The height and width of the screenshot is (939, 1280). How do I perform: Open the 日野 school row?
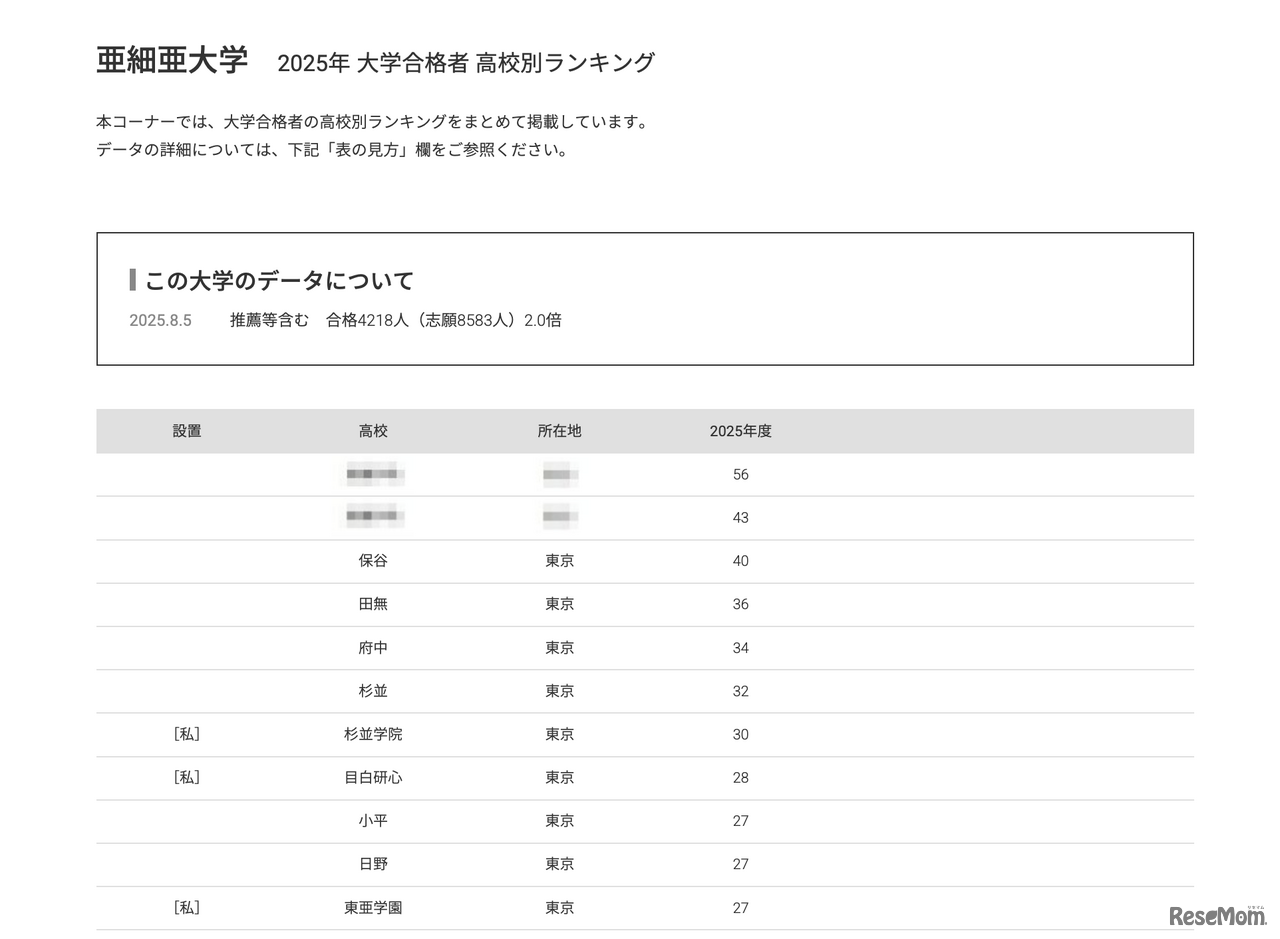click(x=374, y=864)
